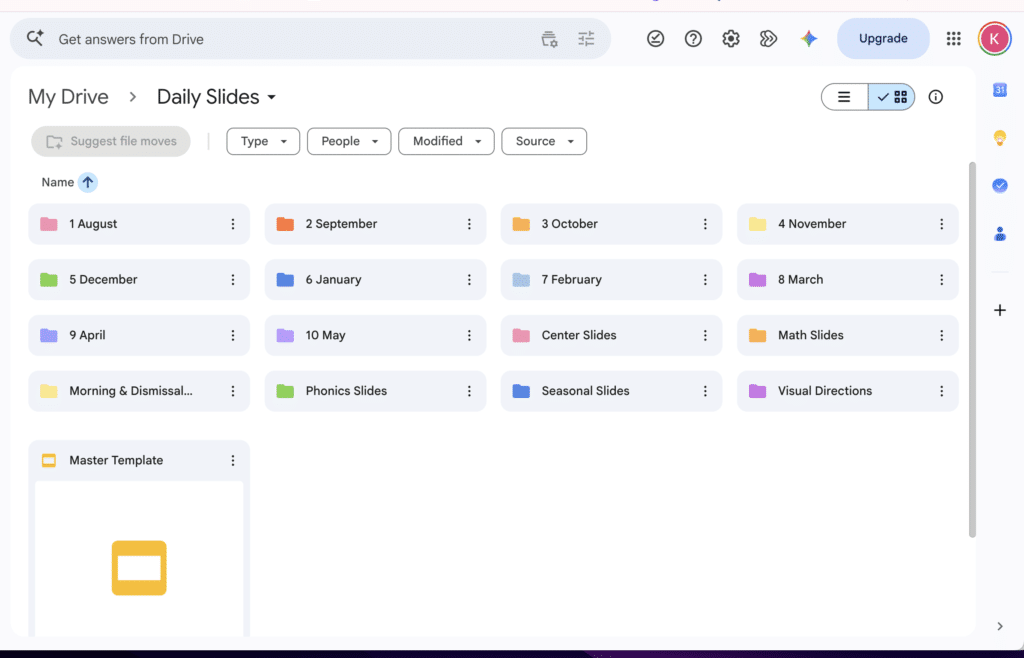Open the Settings gear icon
The height and width of the screenshot is (658, 1024).
(731, 39)
